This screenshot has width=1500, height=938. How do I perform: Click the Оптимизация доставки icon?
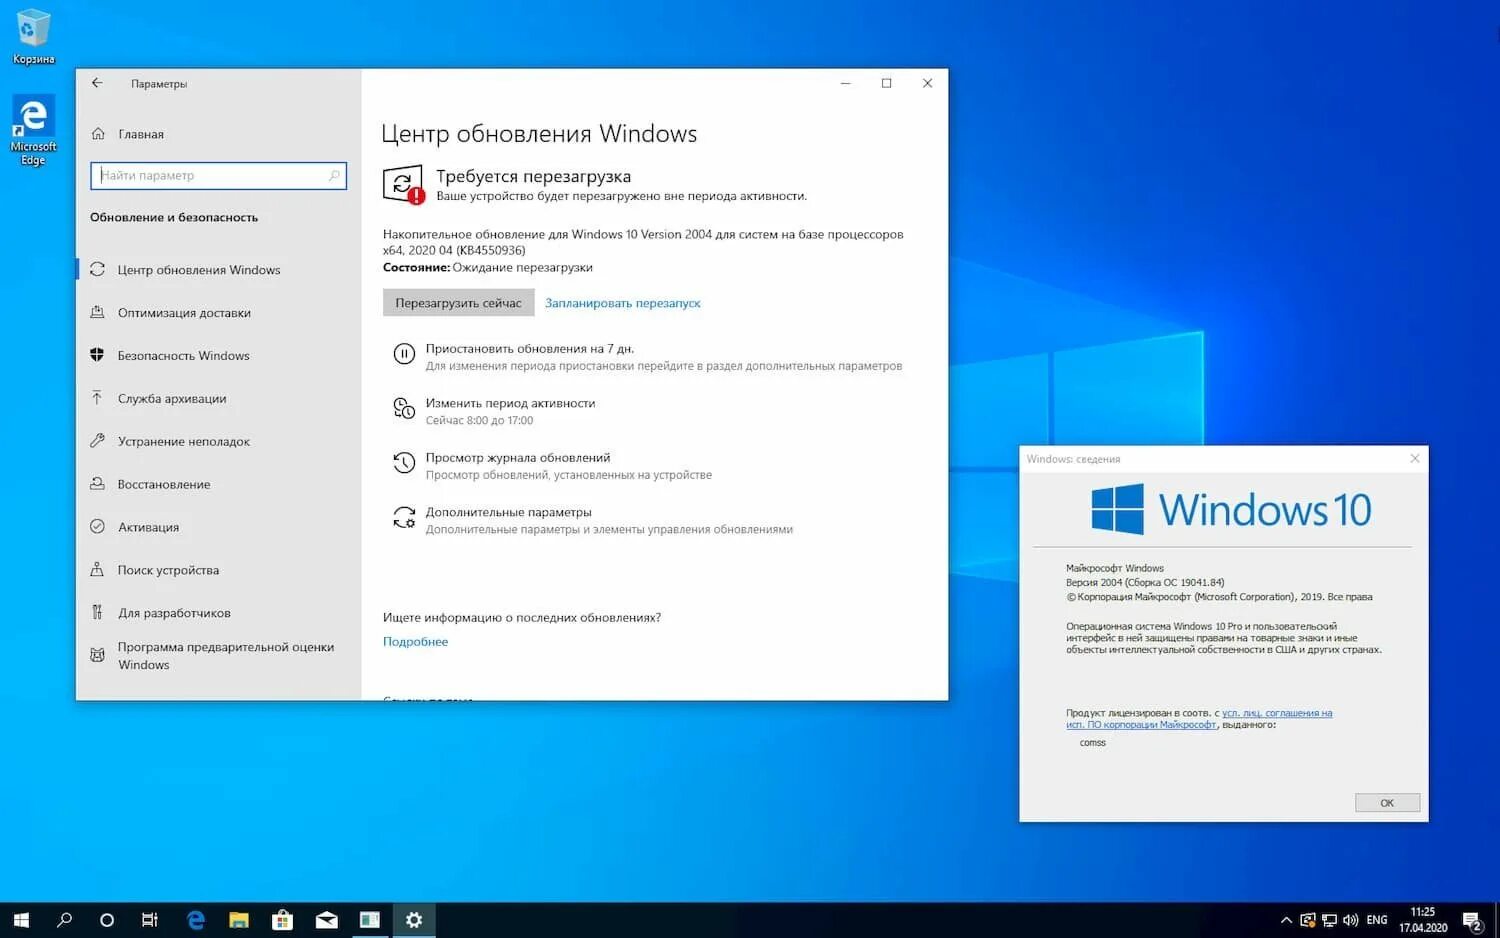tap(97, 312)
